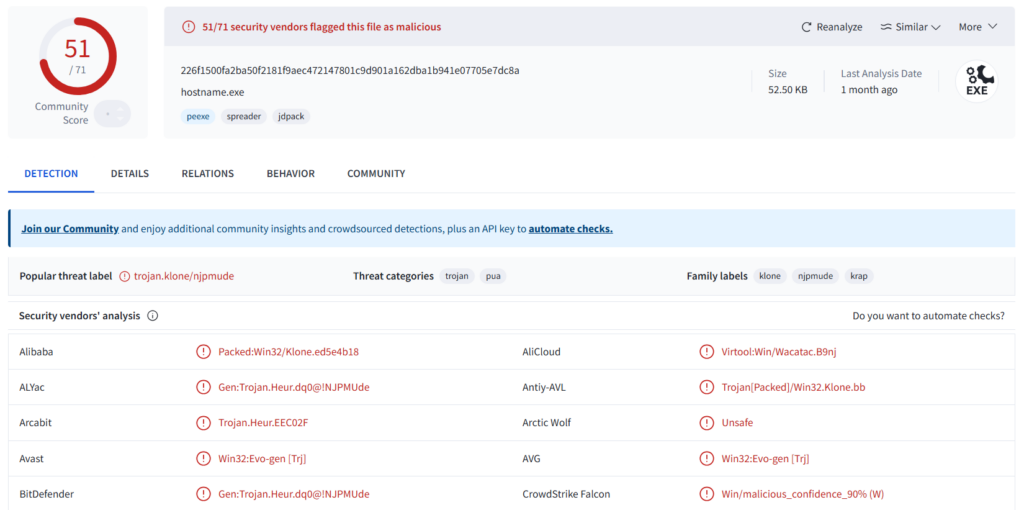
Task: Open the automate checks link in banner
Action: click(x=570, y=229)
